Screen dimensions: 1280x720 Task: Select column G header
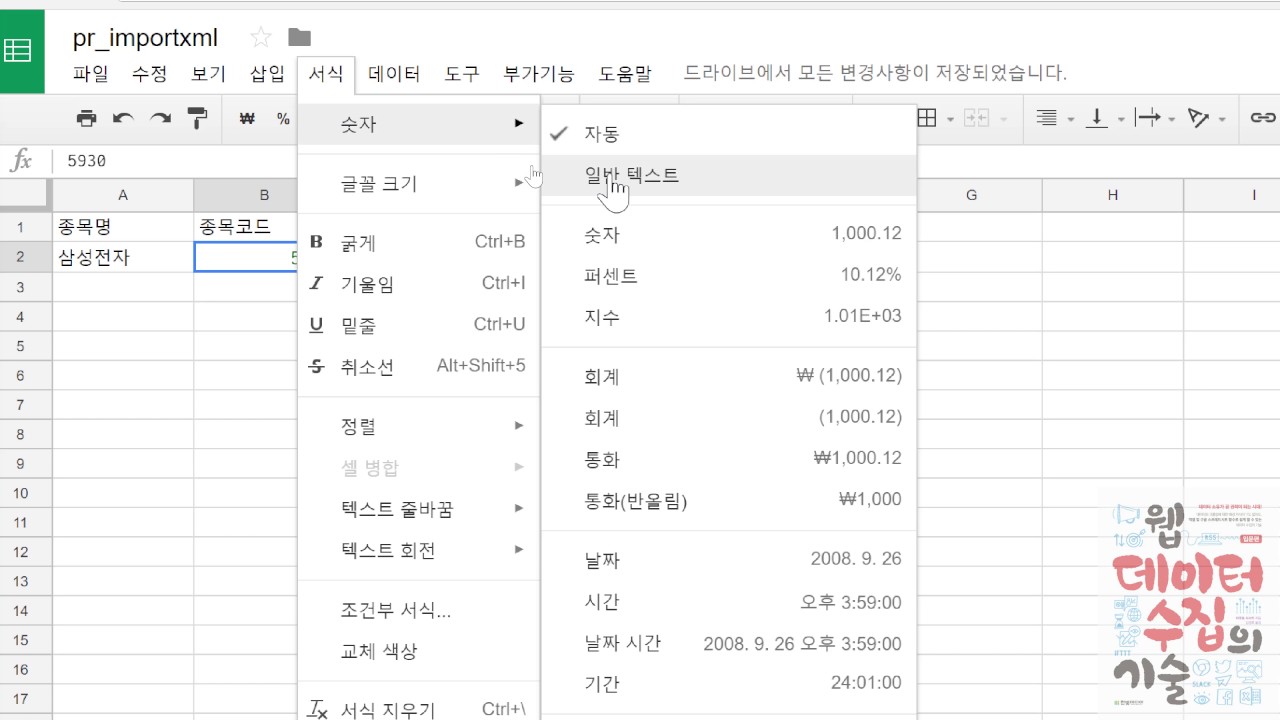(971, 195)
